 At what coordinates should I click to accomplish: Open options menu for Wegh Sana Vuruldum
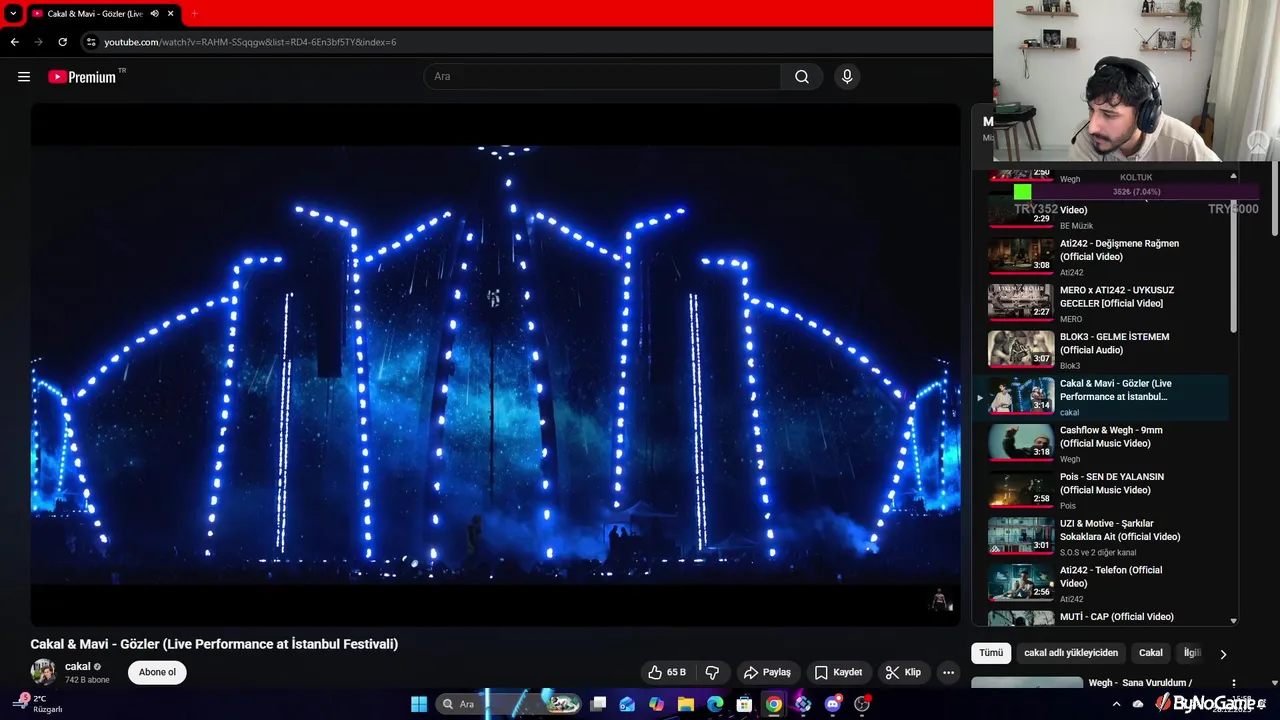1233,684
